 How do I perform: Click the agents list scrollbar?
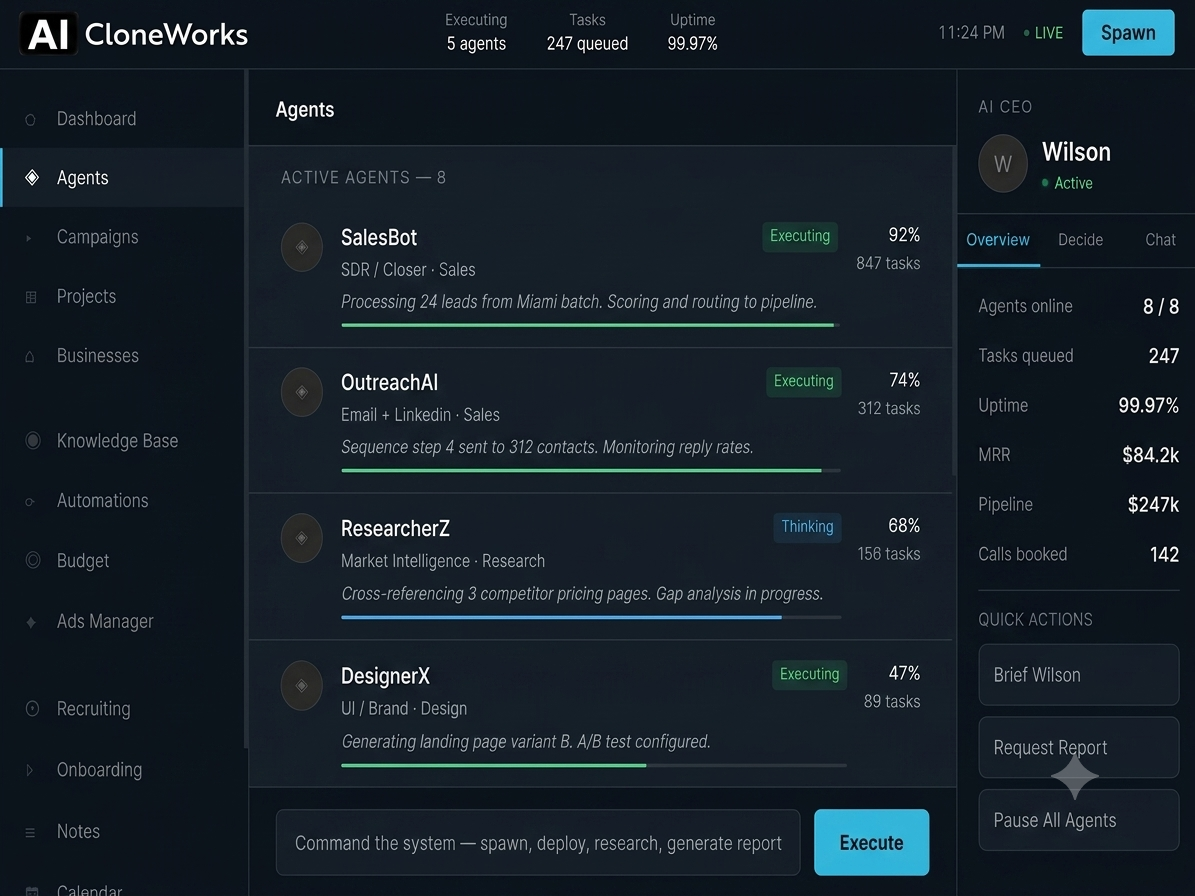point(953,312)
